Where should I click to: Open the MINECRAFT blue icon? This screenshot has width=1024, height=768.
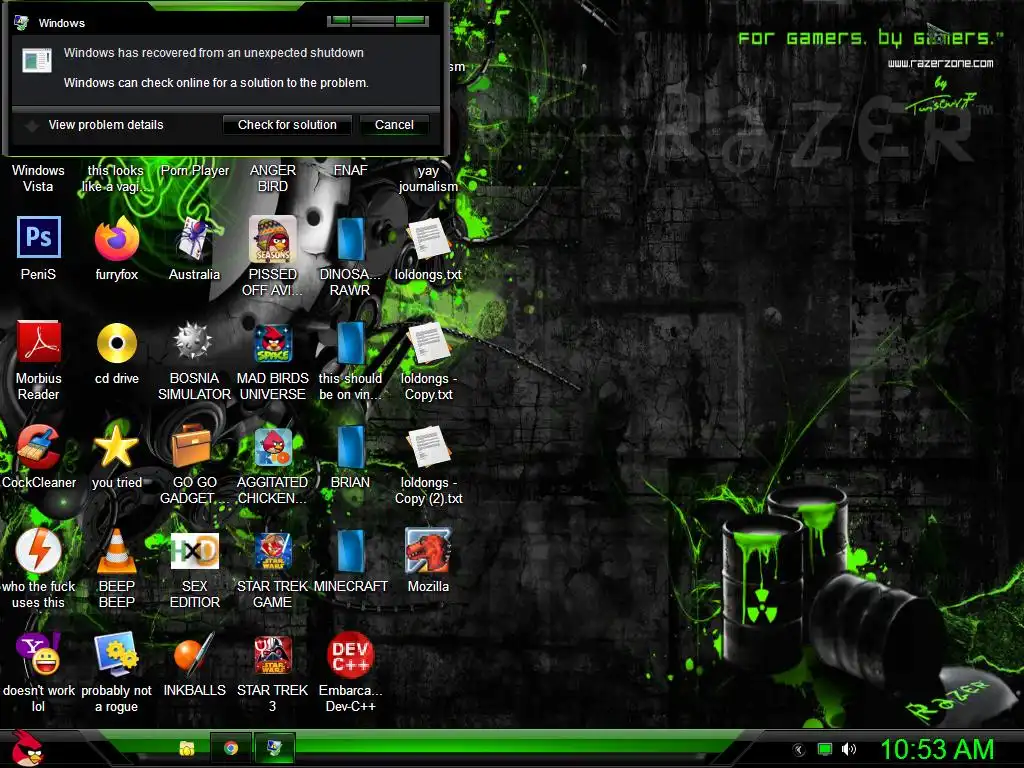point(350,551)
